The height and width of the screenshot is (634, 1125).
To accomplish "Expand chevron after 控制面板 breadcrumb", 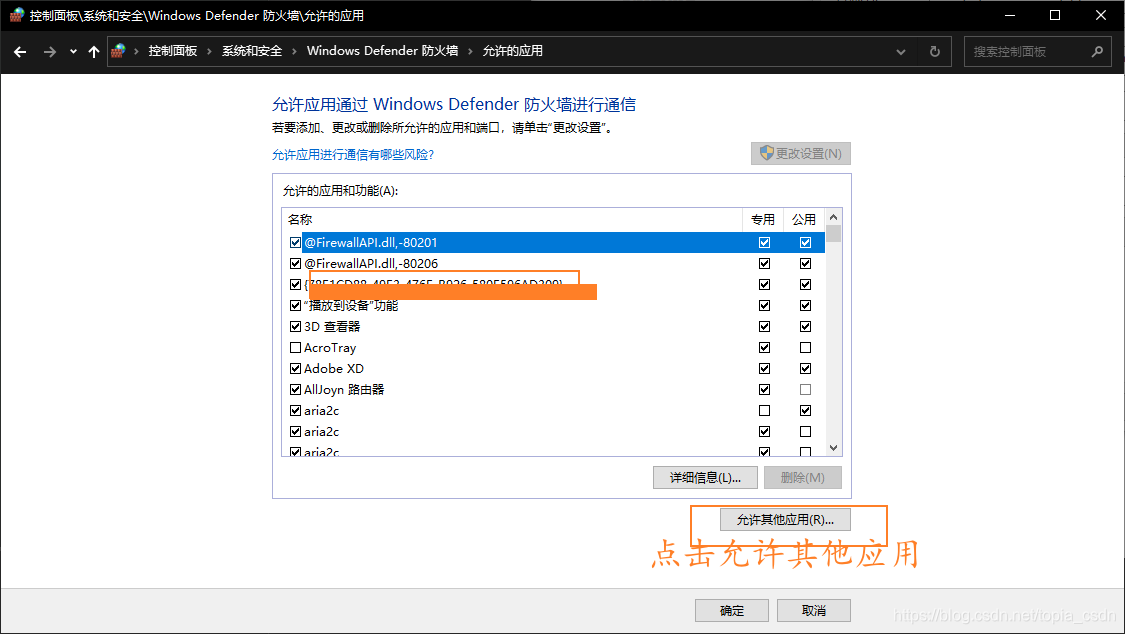I will coord(210,52).
